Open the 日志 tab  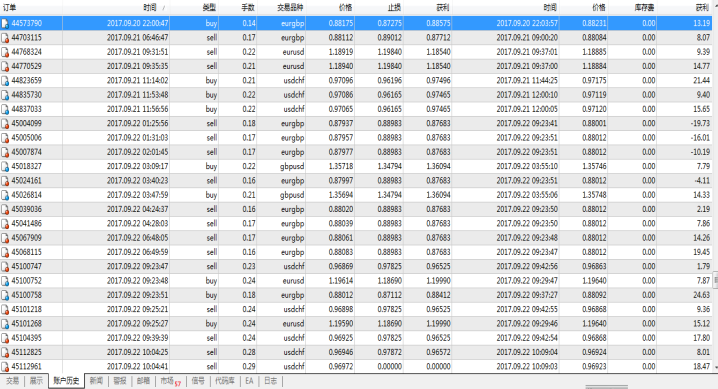(270, 381)
